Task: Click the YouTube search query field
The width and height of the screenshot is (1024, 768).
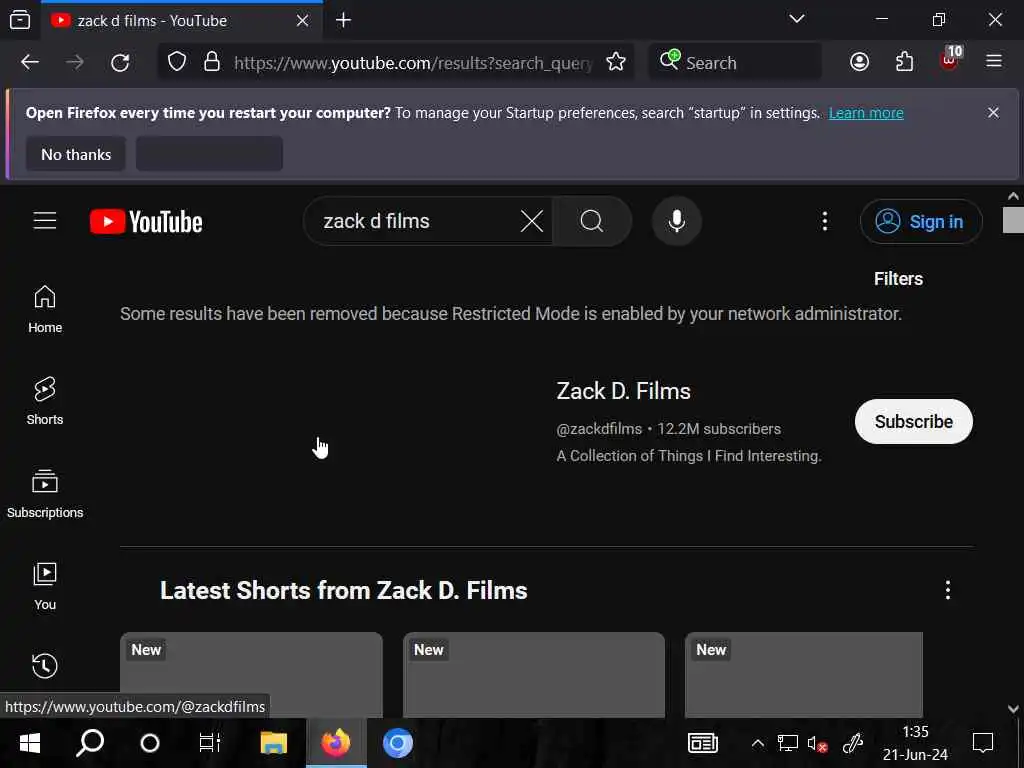Action: 418,221
